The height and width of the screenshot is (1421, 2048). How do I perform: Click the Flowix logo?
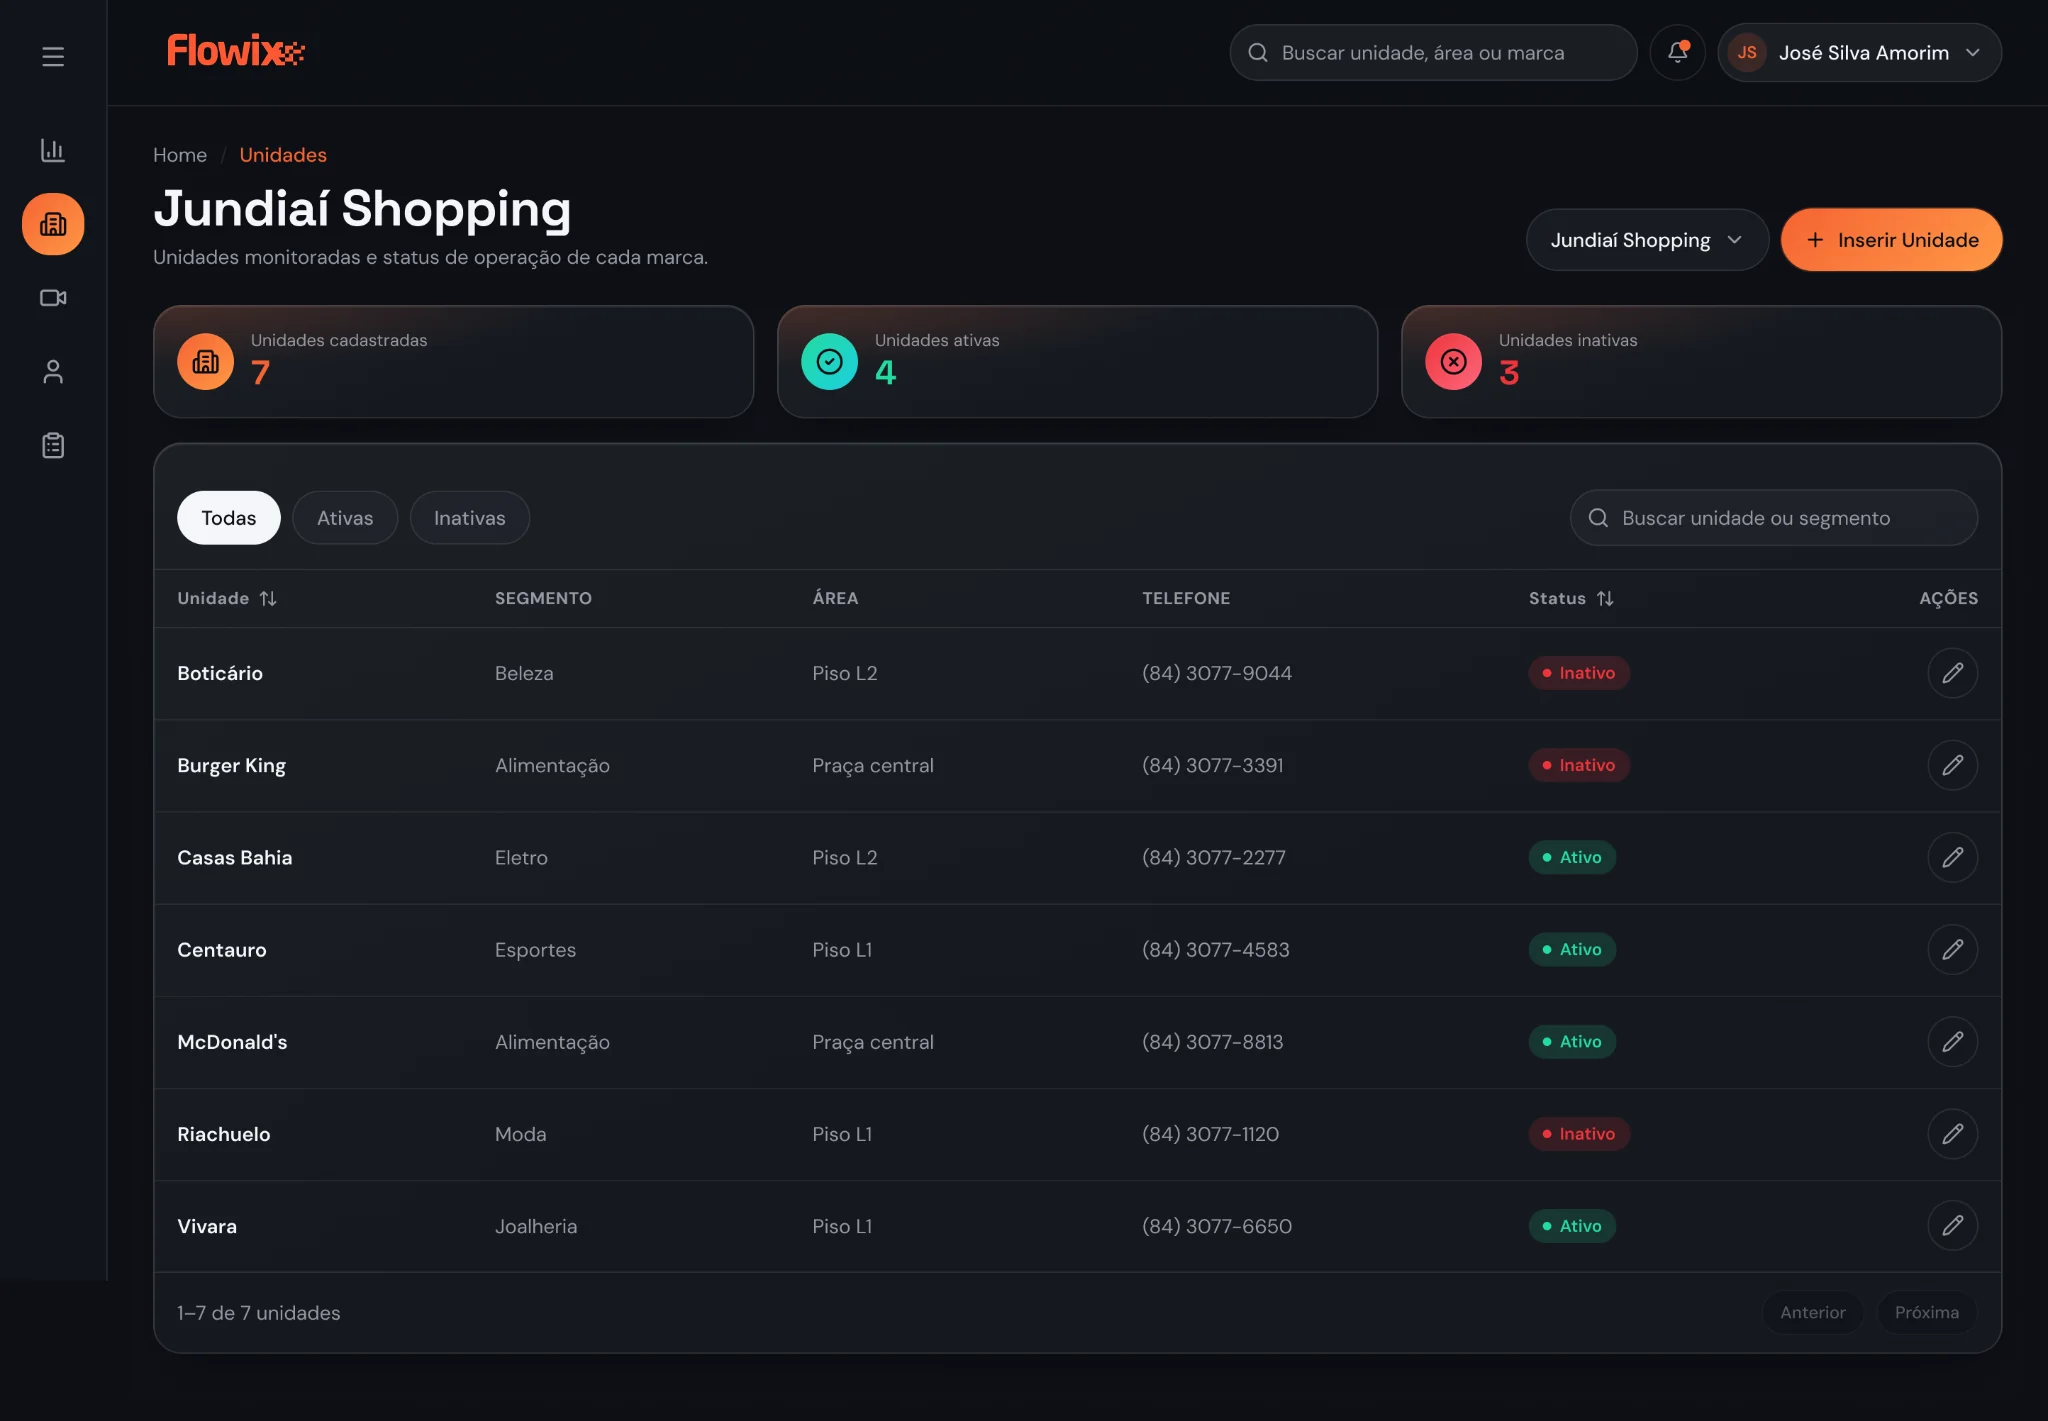pos(236,51)
